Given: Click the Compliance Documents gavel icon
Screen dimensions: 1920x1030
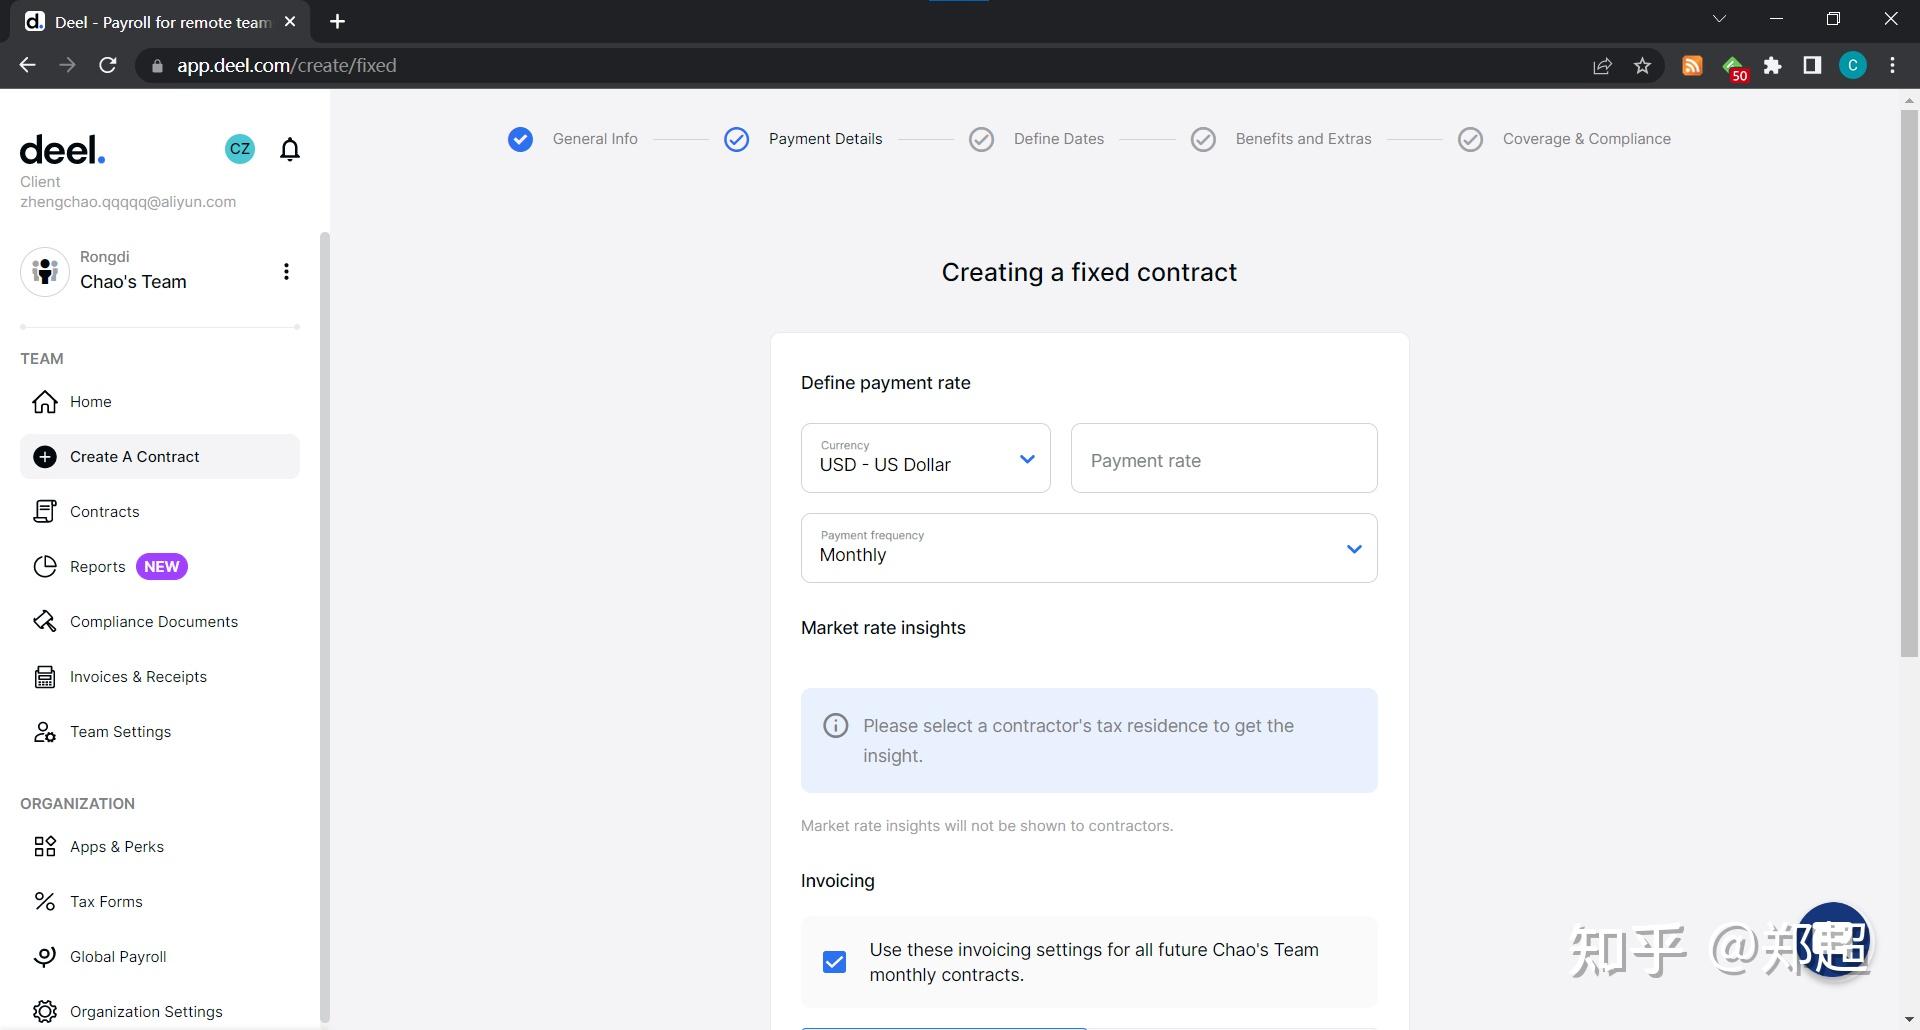Looking at the screenshot, I should coord(45,622).
